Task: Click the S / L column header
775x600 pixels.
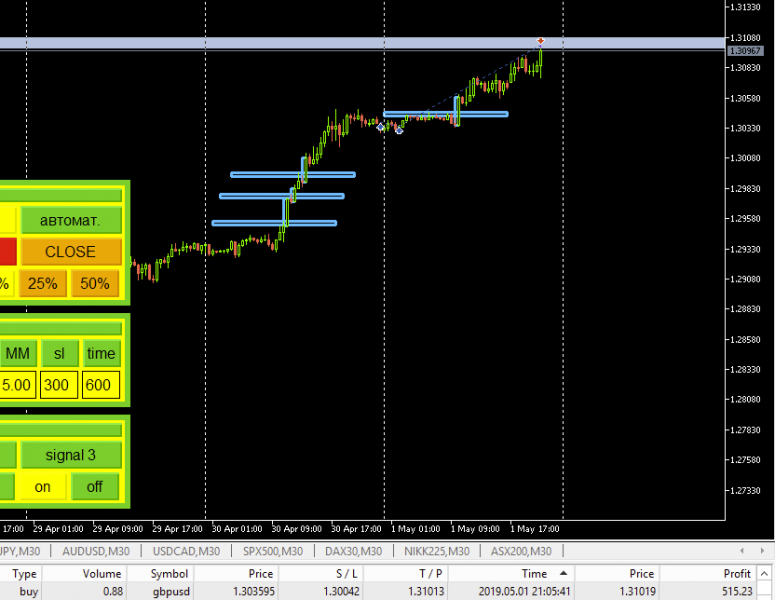Action: (321, 574)
